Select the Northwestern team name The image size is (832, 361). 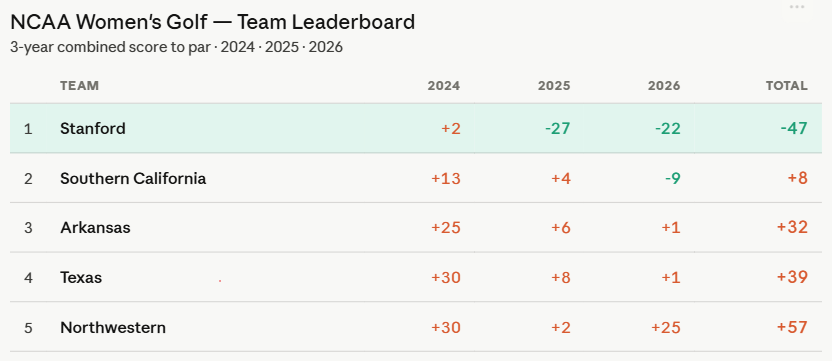pos(113,328)
